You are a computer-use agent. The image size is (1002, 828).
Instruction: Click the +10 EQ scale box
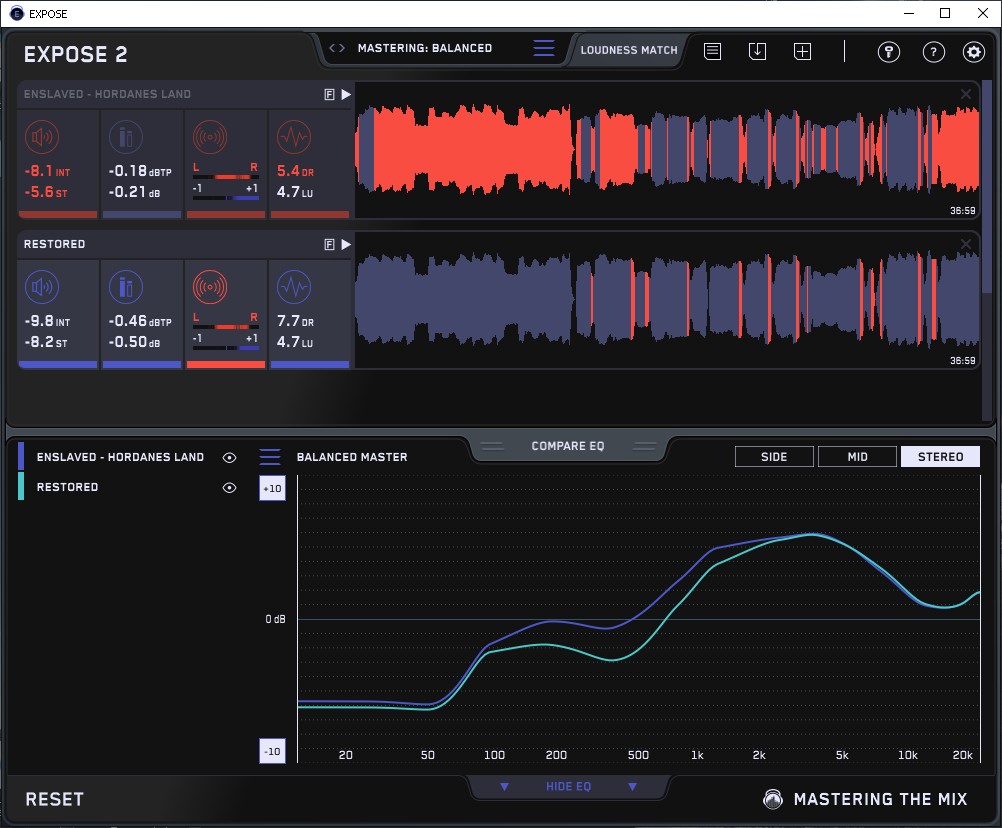click(272, 488)
